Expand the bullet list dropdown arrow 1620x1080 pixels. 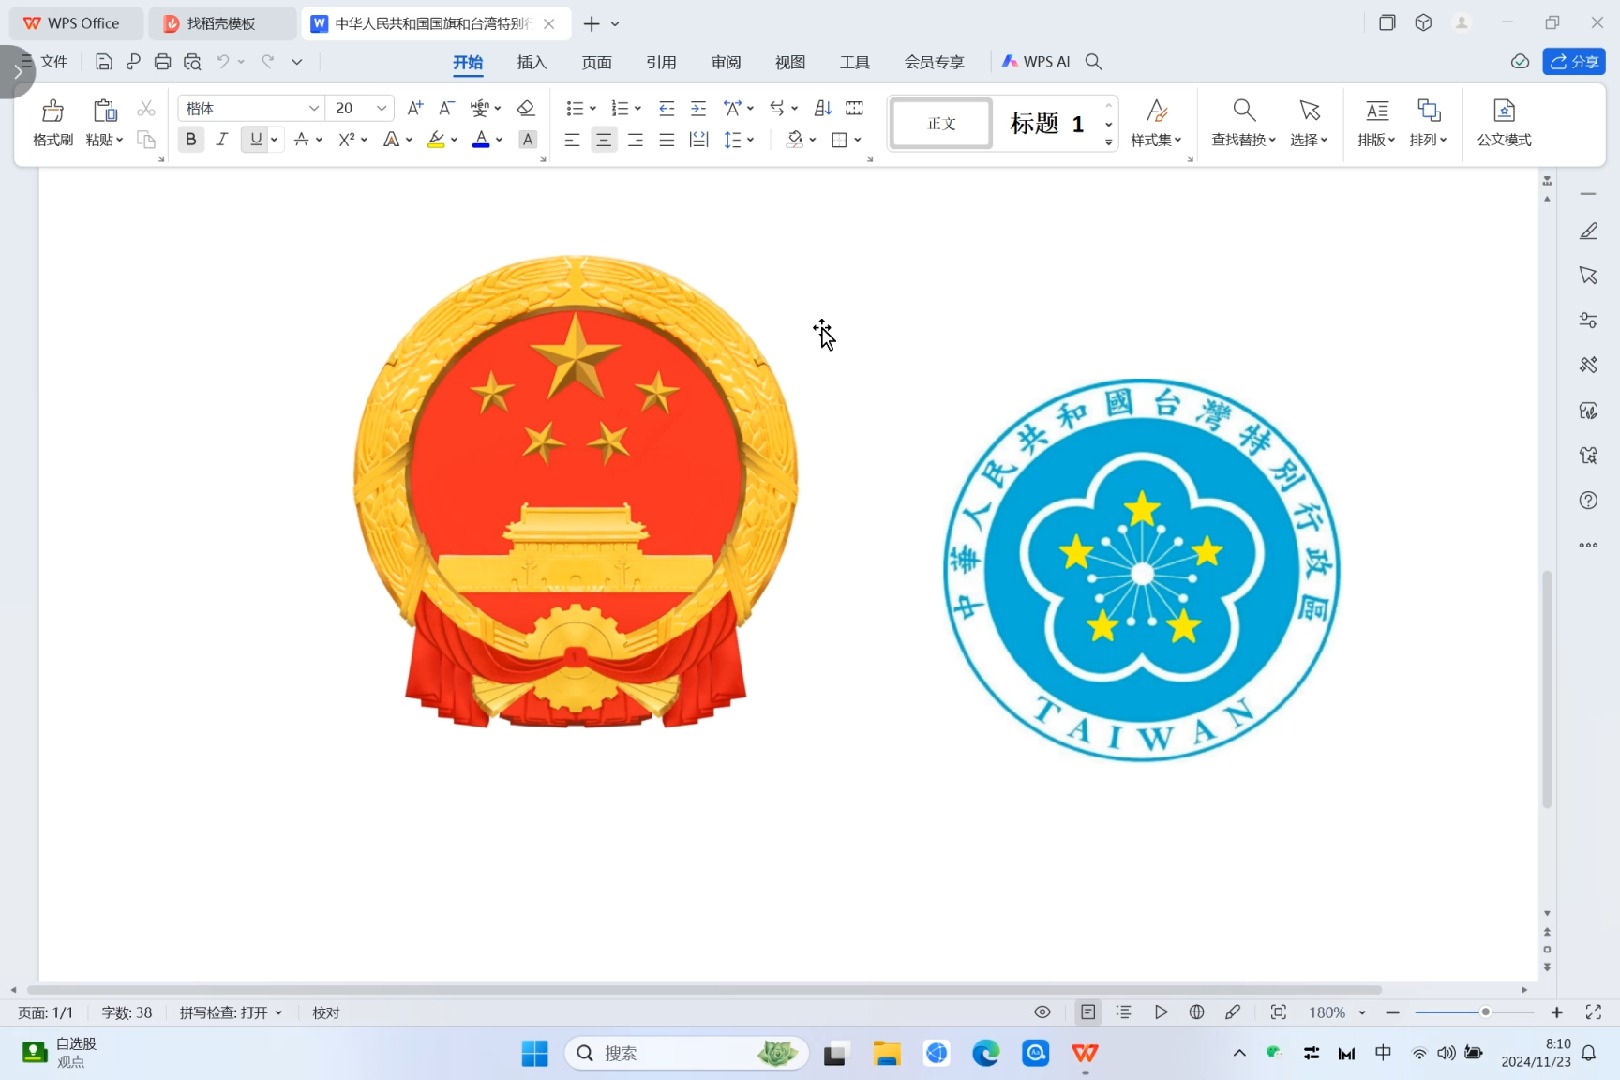593,109
